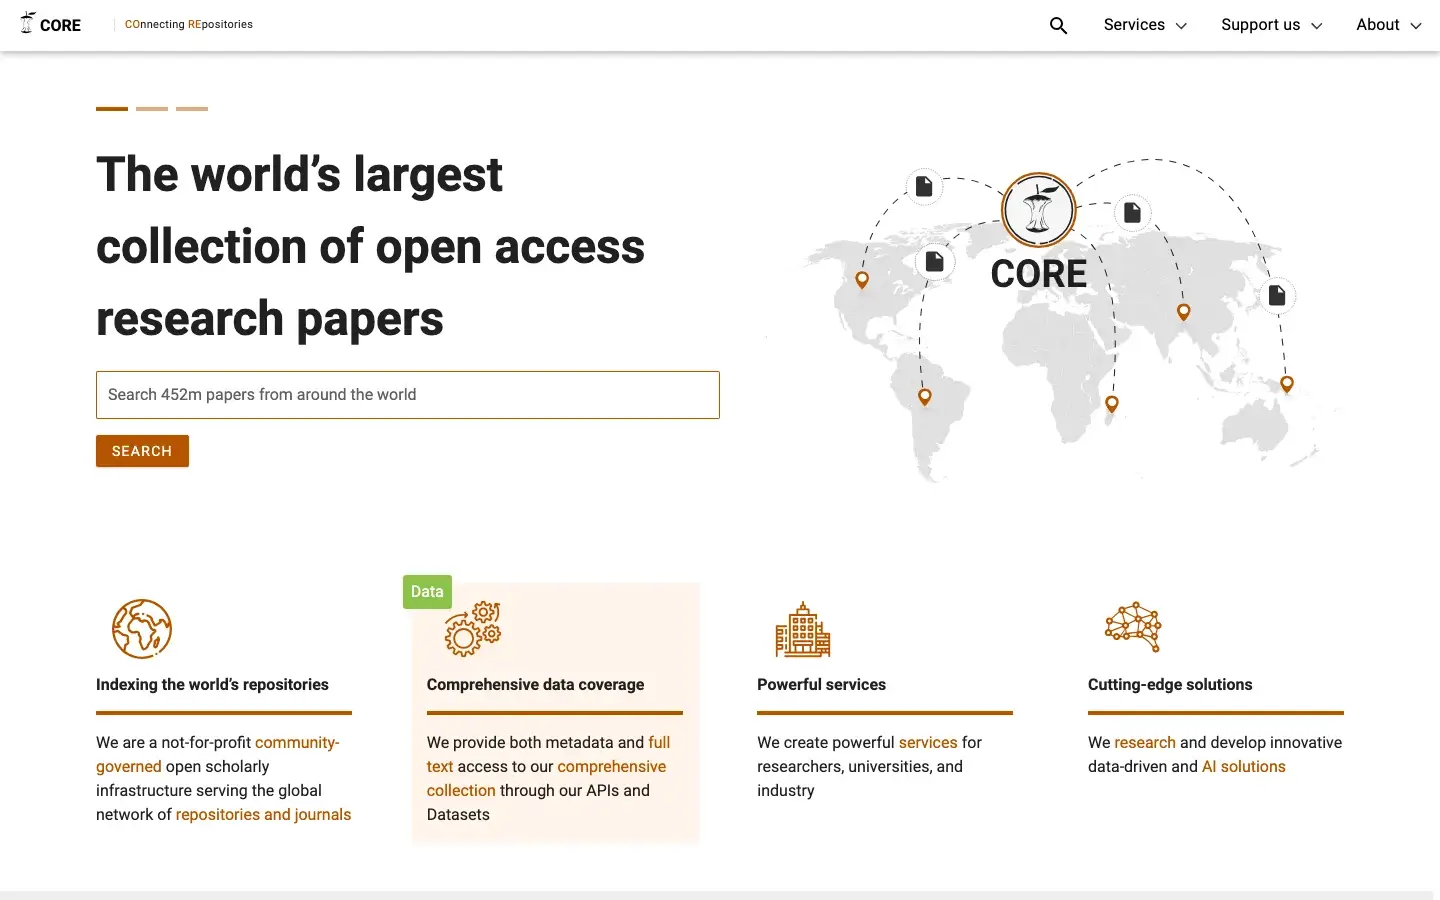
Task: Expand the About dropdown menu
Action: click(1389, 25)
